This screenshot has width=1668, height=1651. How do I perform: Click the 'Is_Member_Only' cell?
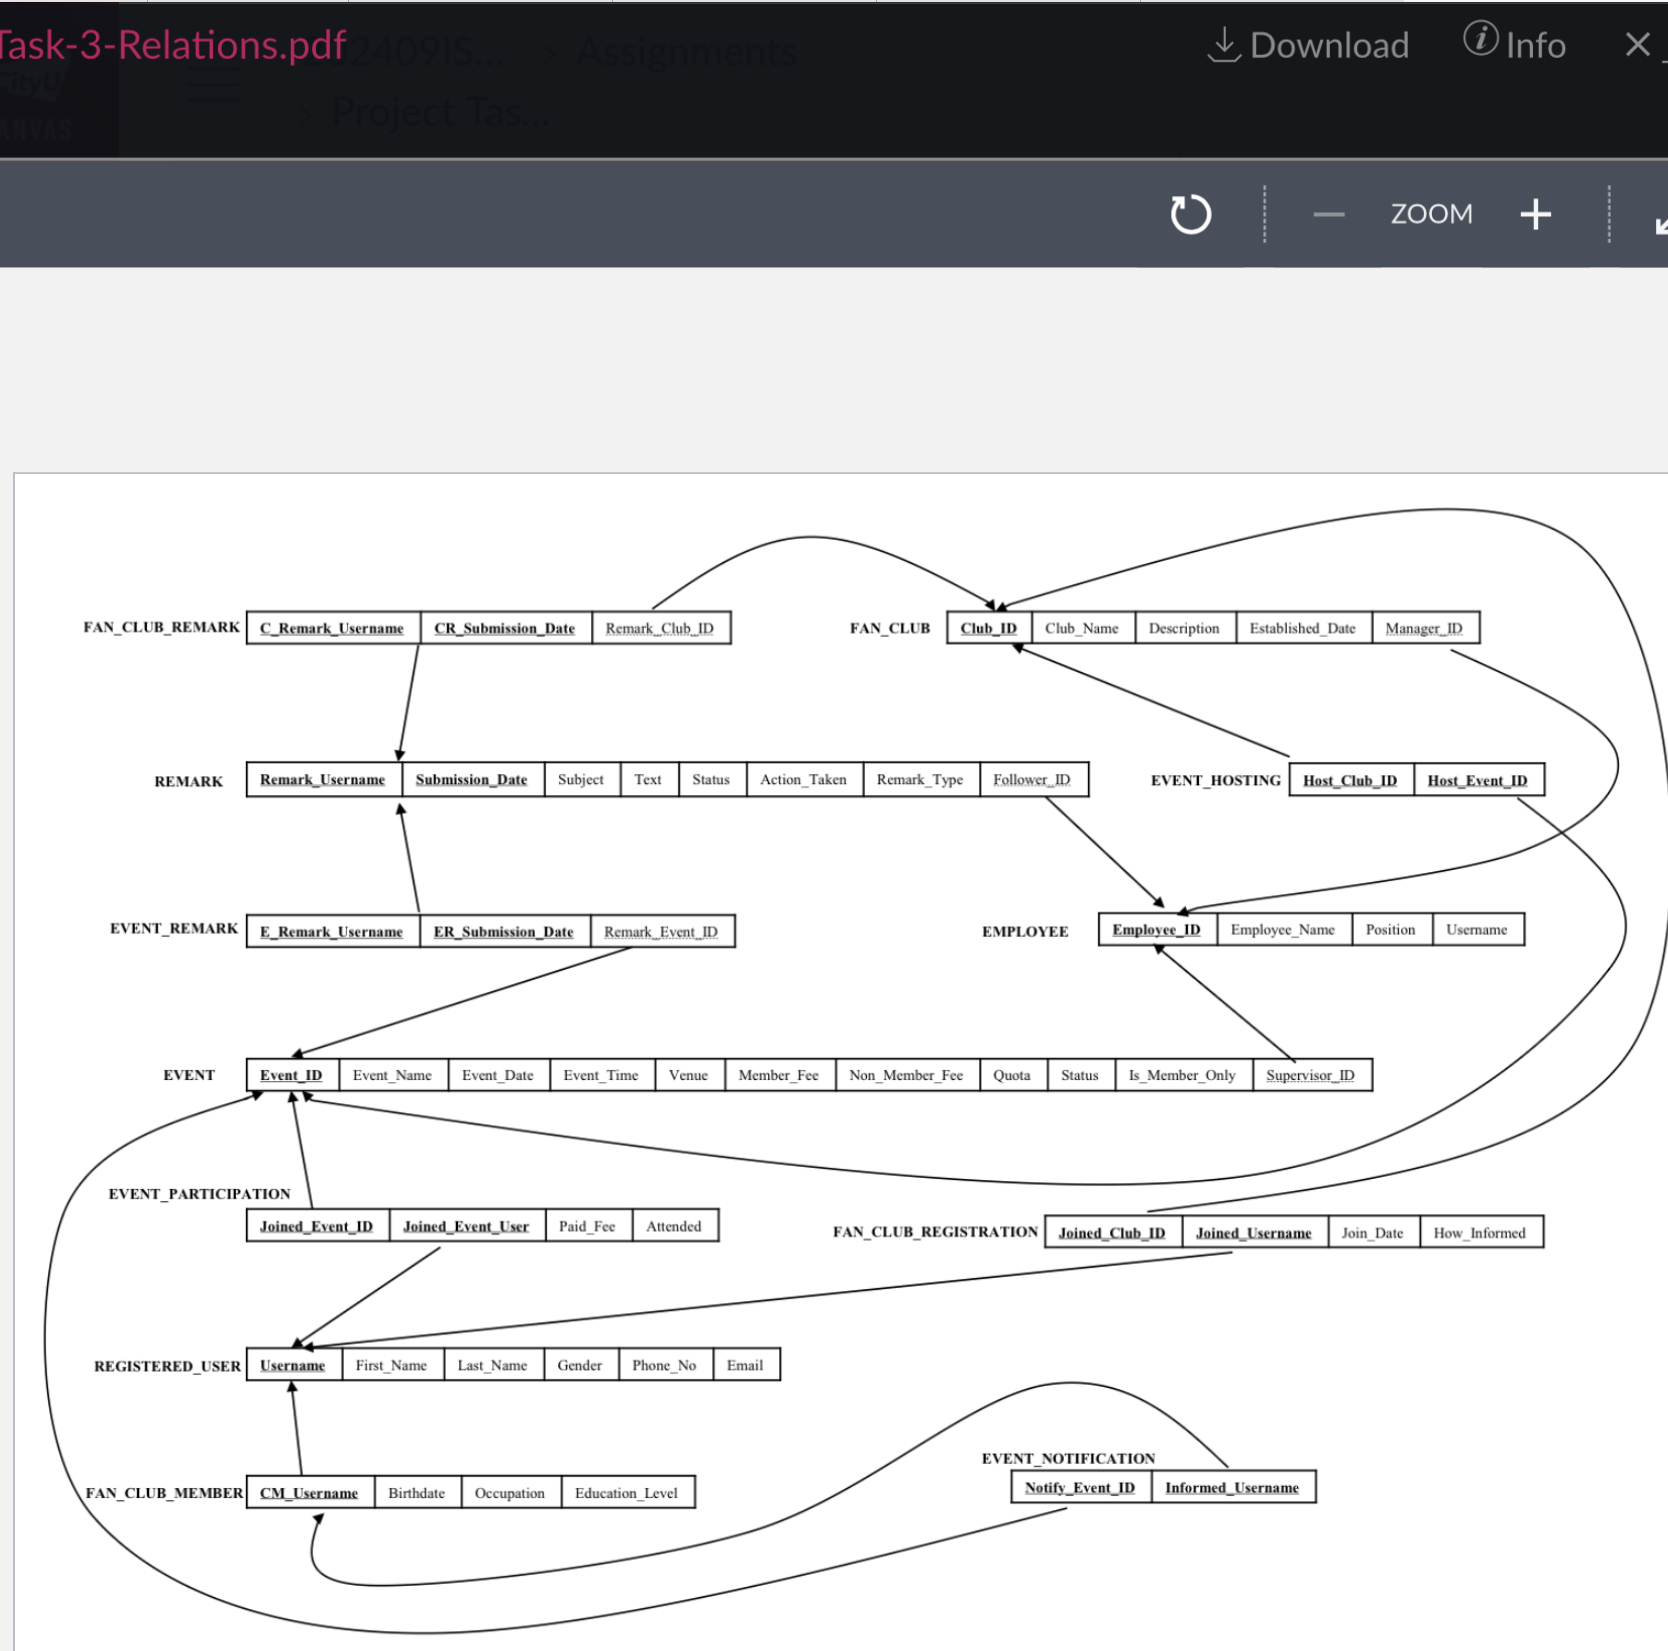click(x=1183, y=1075)
